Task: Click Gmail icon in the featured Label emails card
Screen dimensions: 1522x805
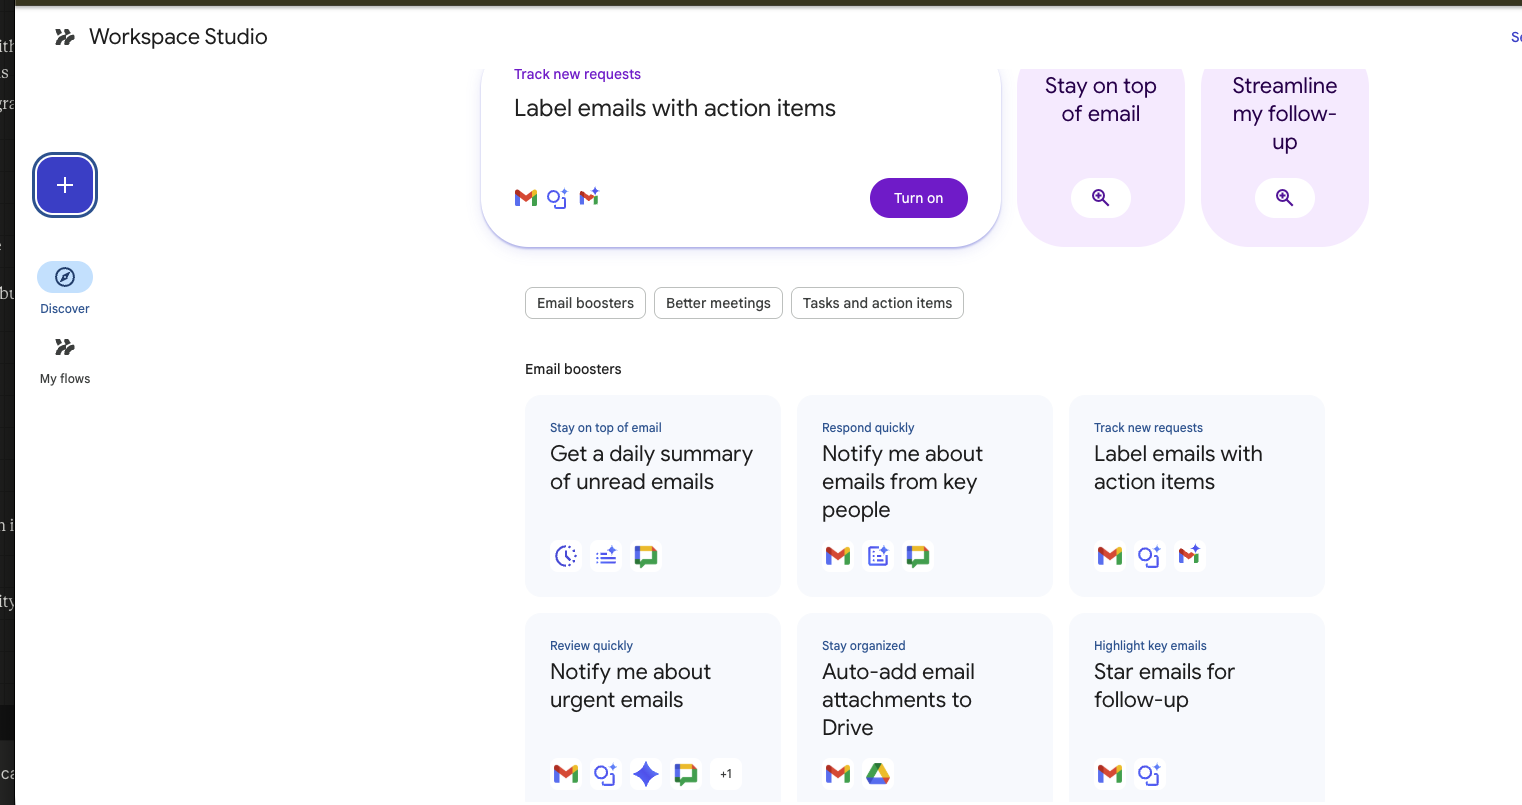Action: (x=526, y=198)
